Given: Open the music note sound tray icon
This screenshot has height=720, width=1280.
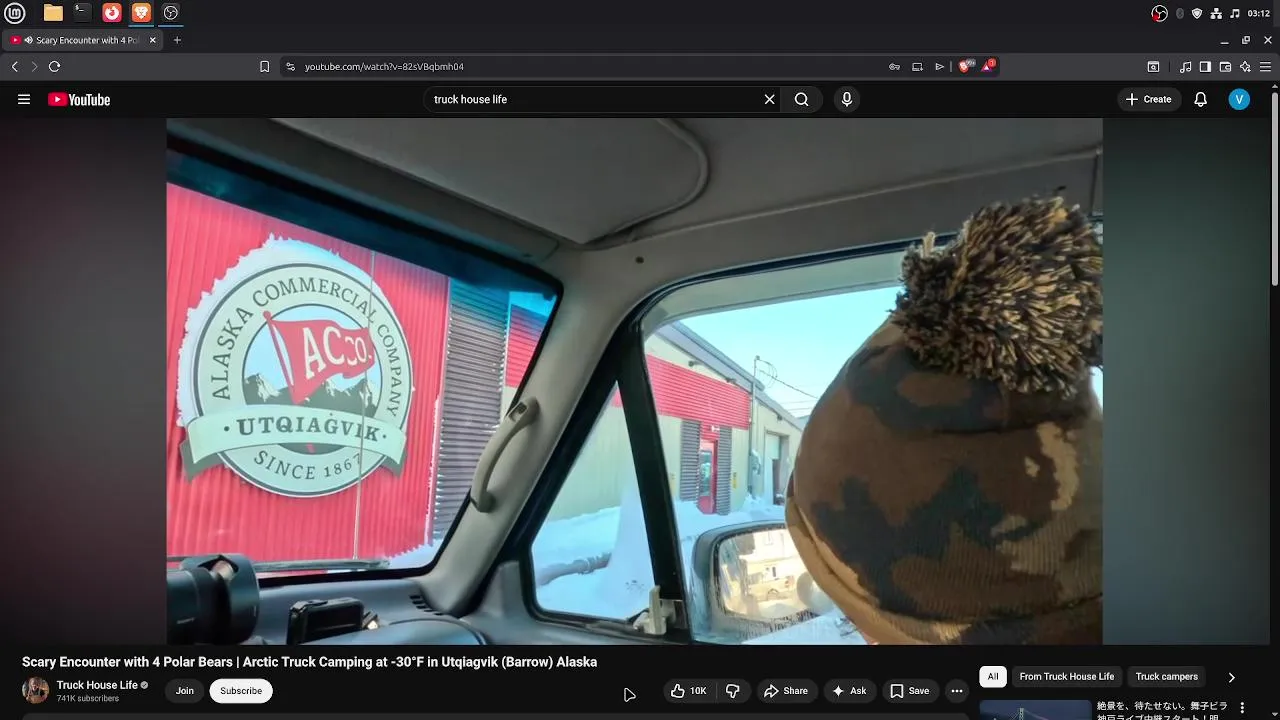Looking at the screenshot, I should tap(1235, 13).
